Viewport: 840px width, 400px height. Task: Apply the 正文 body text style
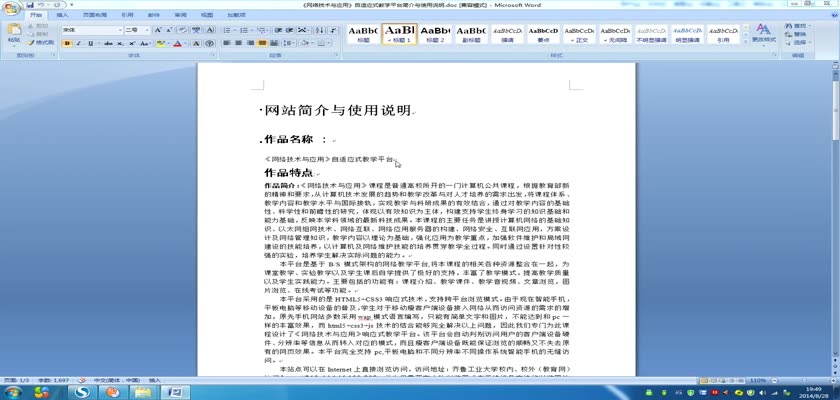tap(579, 34)
